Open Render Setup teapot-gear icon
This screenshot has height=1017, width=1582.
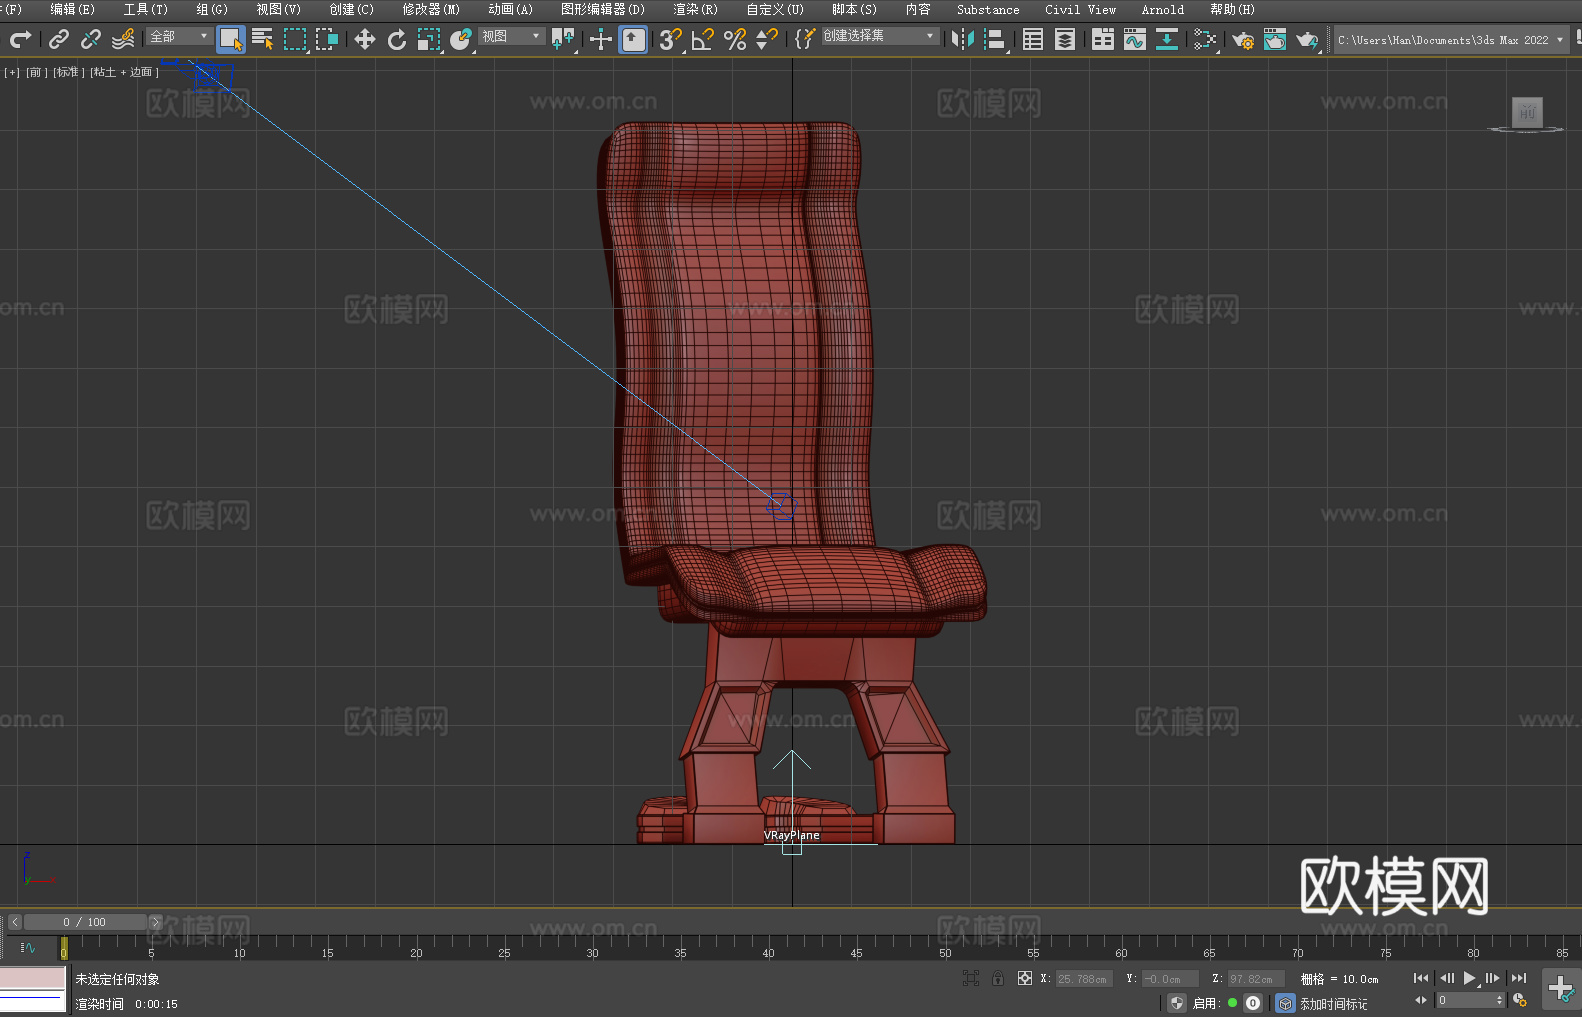pos(1243,39)
